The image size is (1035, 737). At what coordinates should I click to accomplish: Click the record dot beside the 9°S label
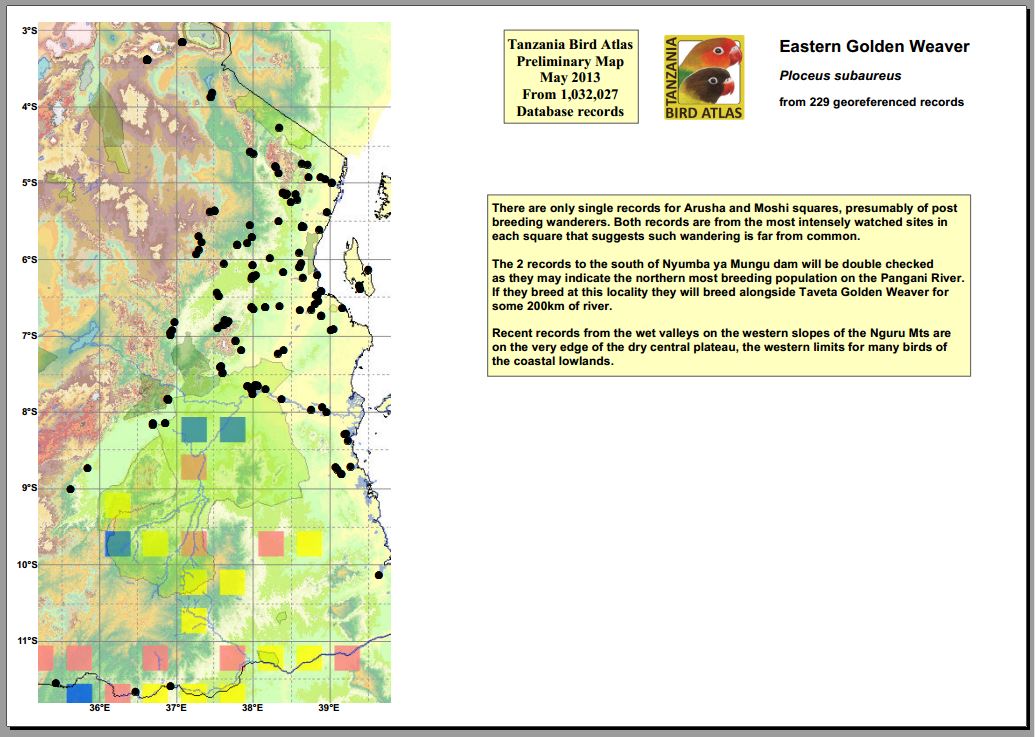point(70,489)
